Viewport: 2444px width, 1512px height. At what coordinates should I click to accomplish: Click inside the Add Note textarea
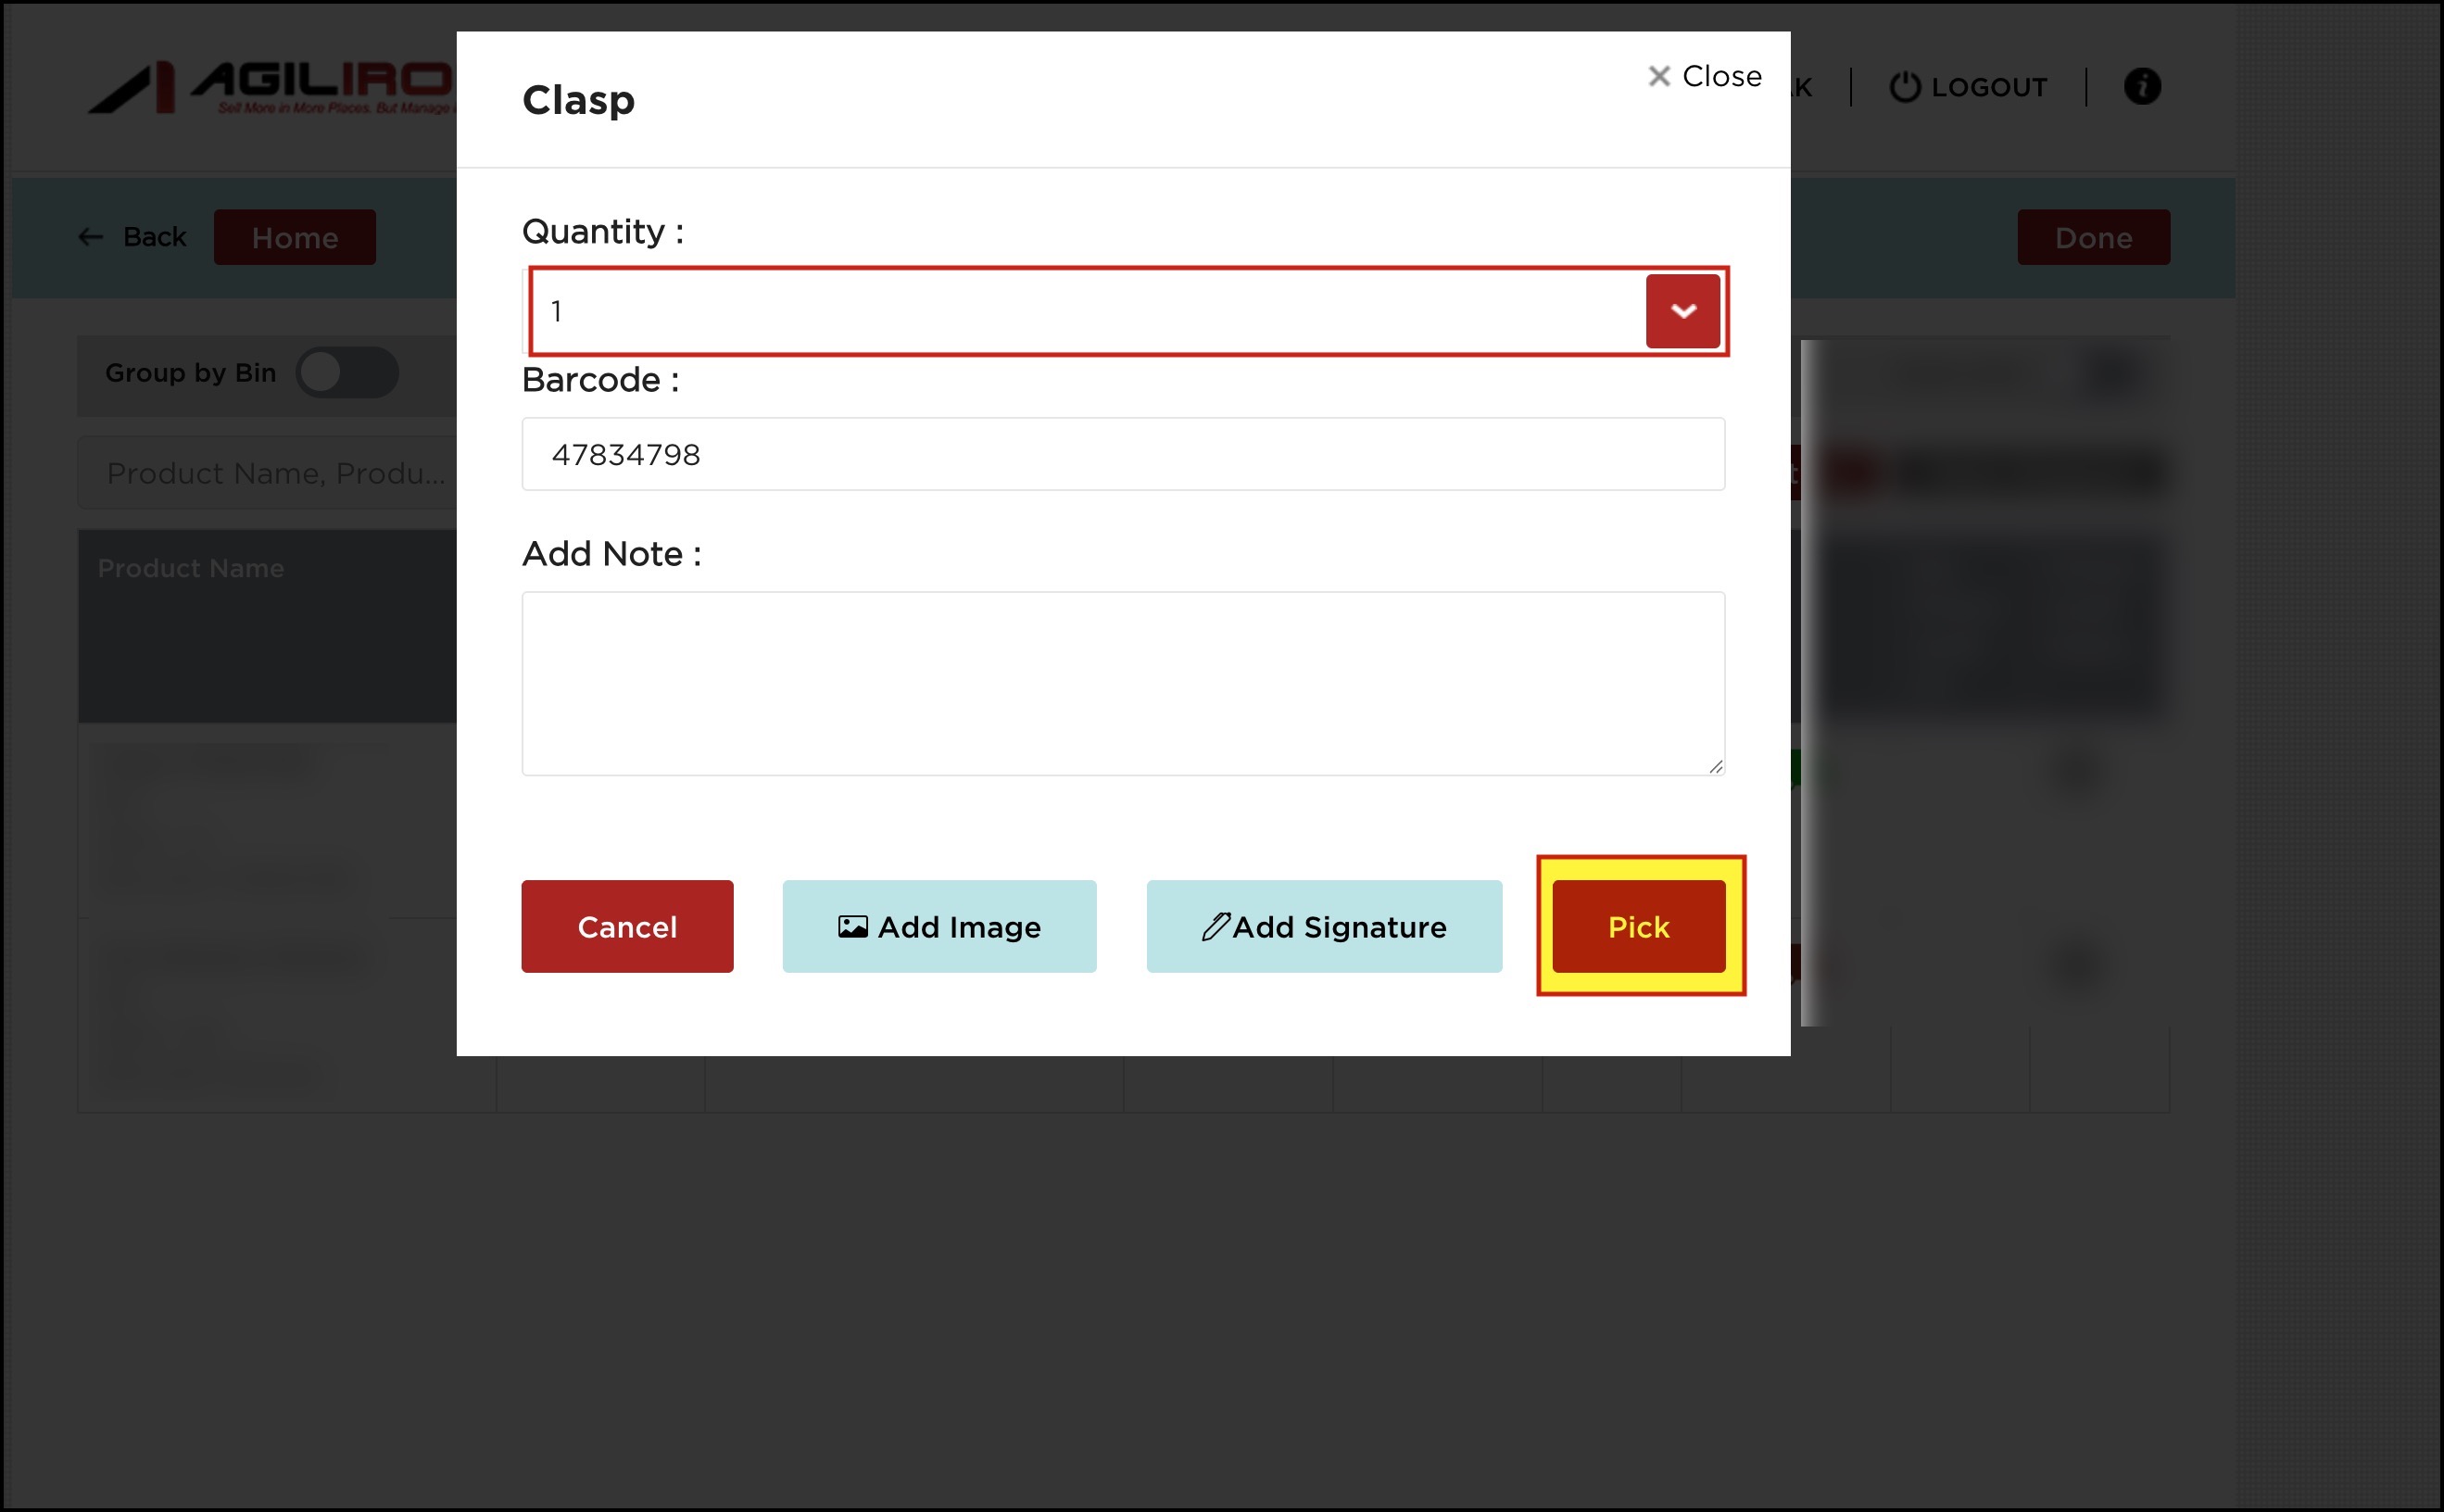[1122, 683]
